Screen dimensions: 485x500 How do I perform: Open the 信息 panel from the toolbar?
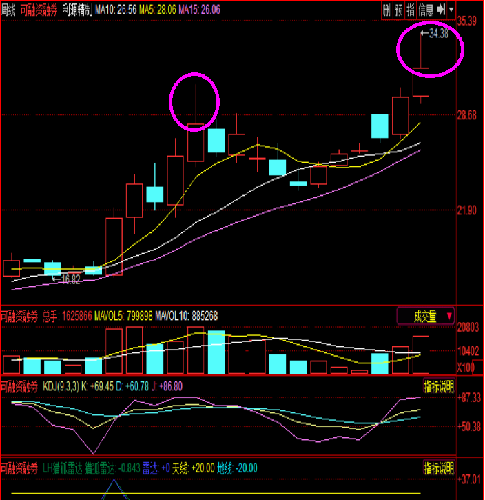tap(426, 10)
